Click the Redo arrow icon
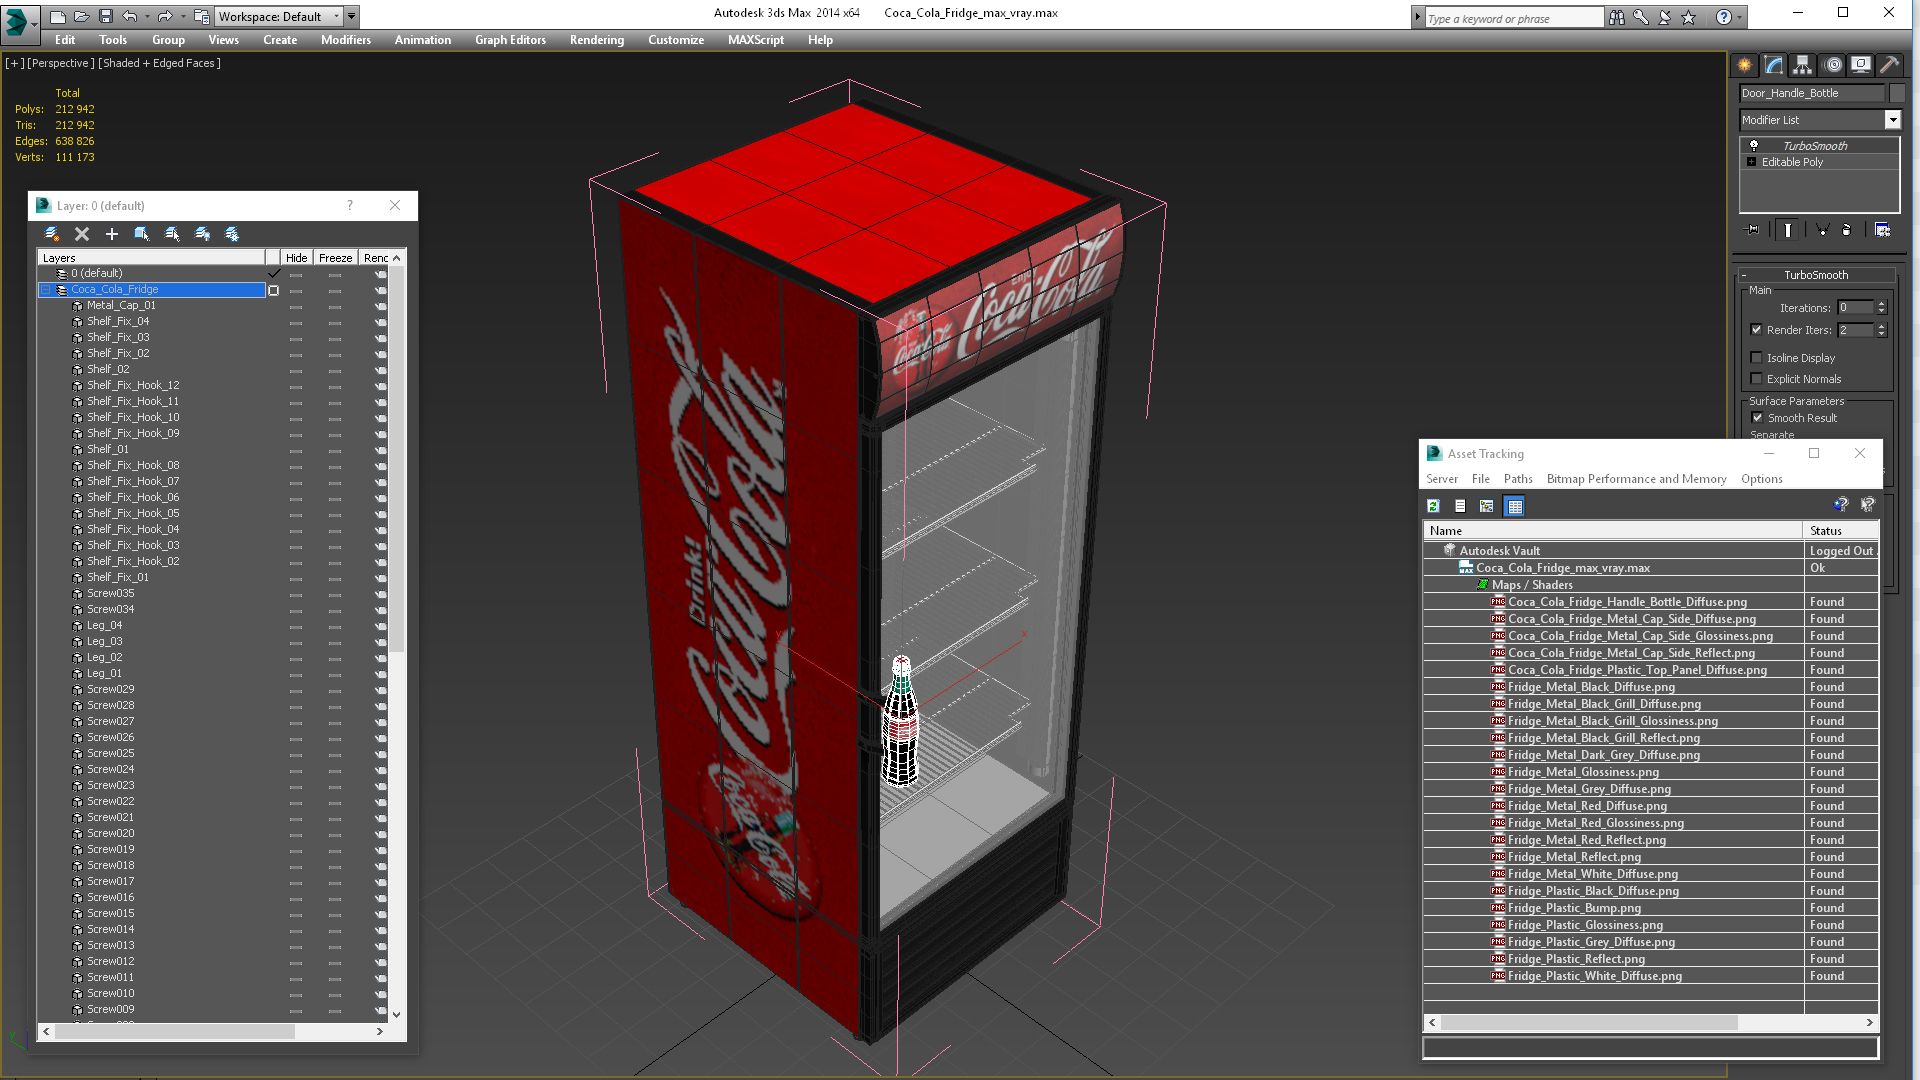Viewport: 1920px width, 1080px height. tap(165, 16)
